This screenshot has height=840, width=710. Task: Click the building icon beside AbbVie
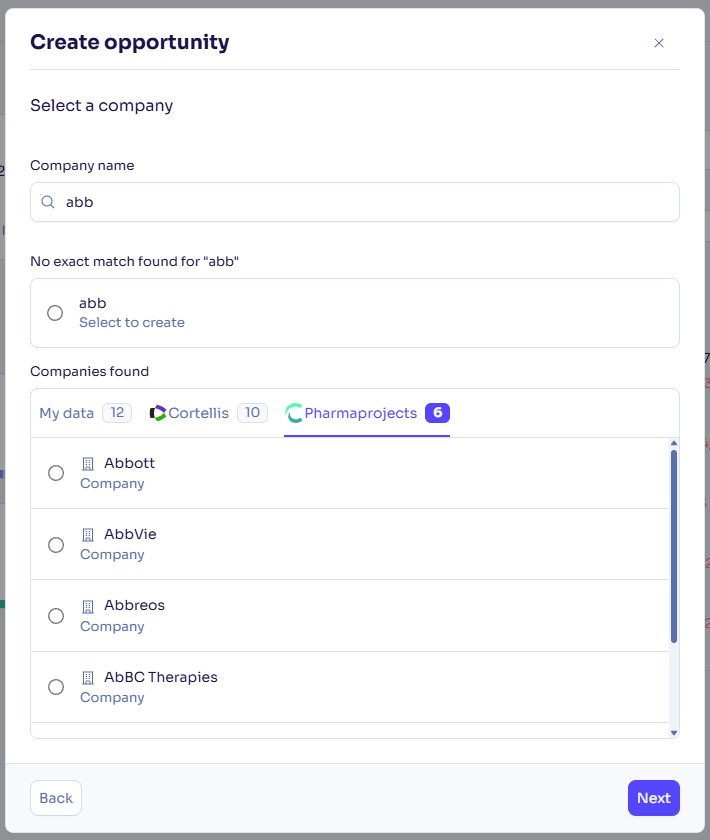coord(88,535)
